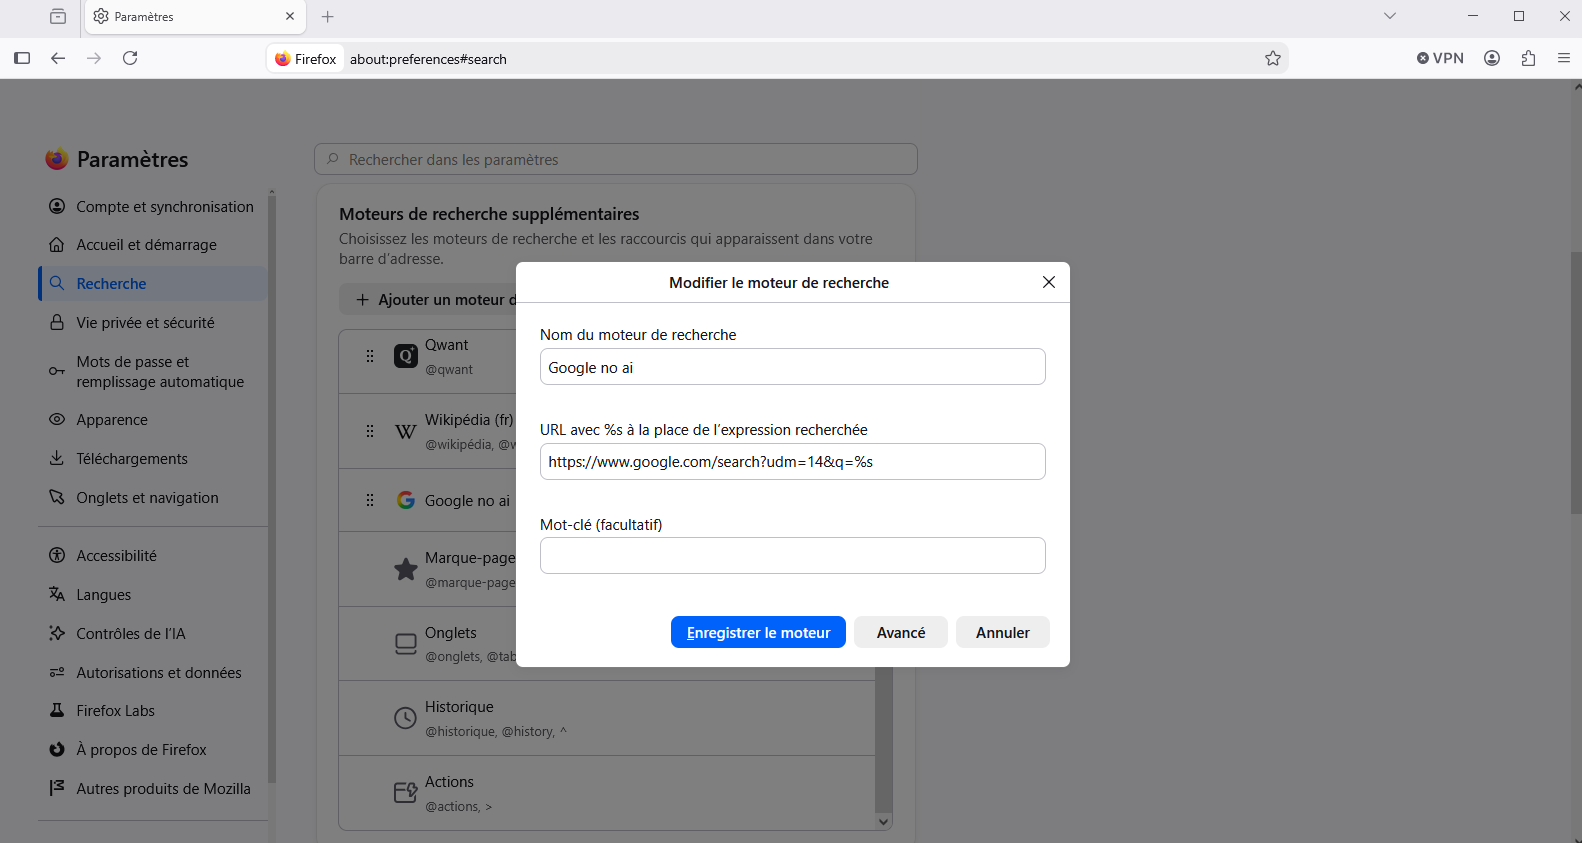Click the Firefox identity badge in address bar
The height and width of the screenshot is (843, 1582).
[306, 59]
